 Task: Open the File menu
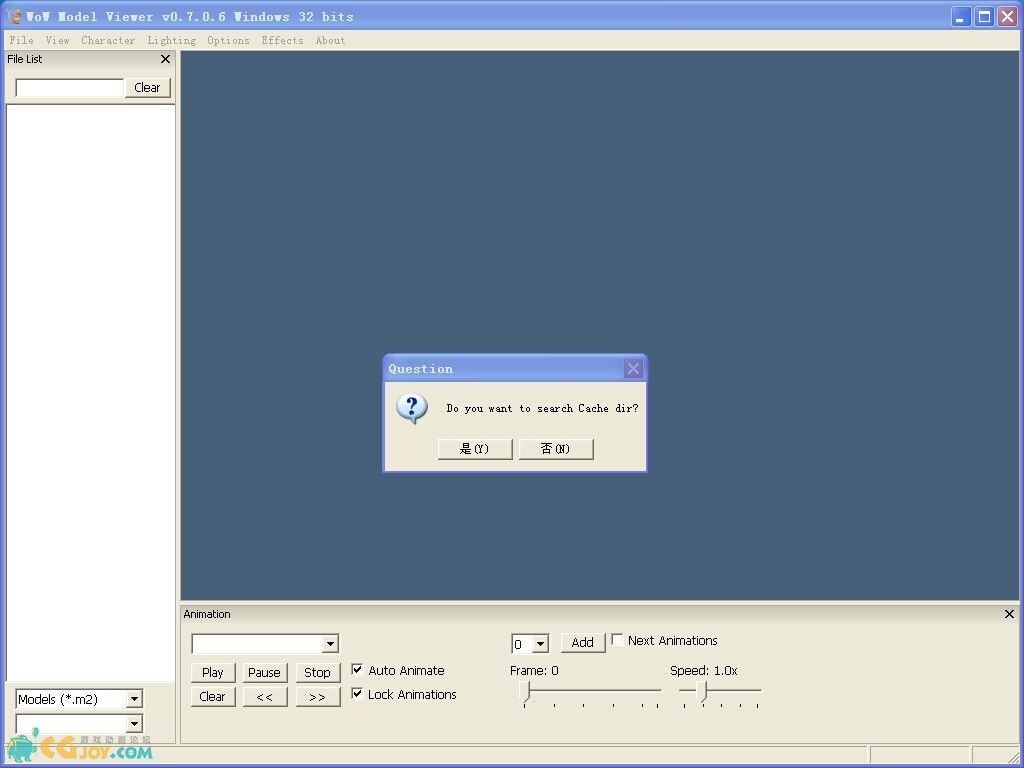point(22,40)
